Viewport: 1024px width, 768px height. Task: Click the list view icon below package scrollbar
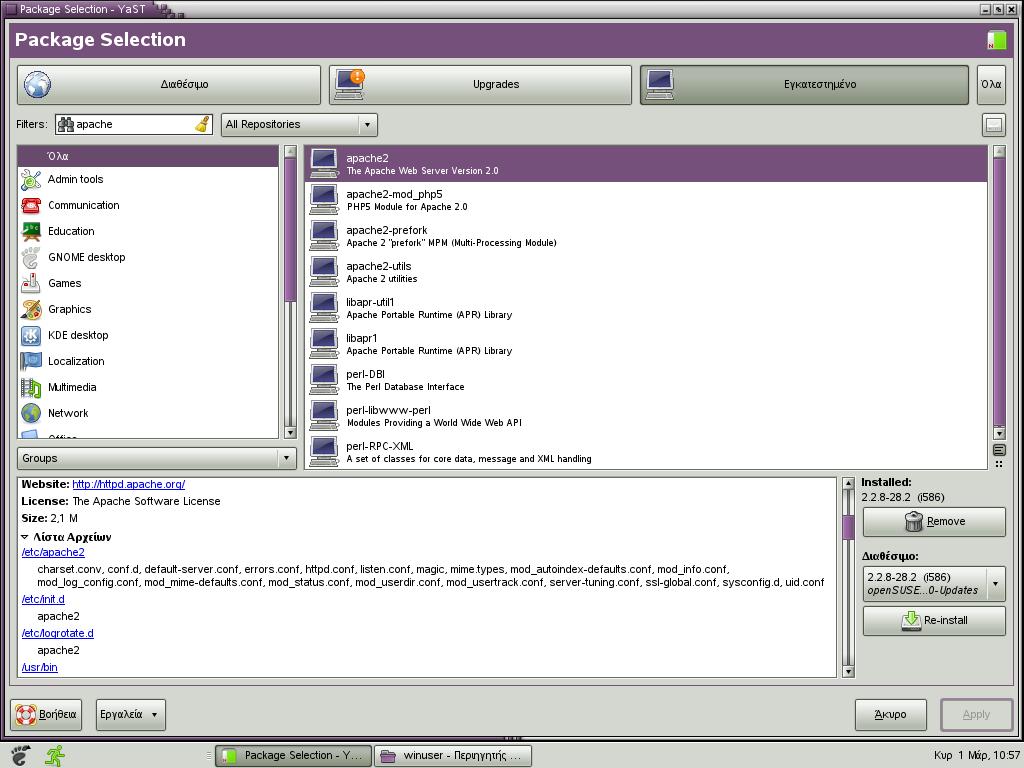click(x=999, y=450)
